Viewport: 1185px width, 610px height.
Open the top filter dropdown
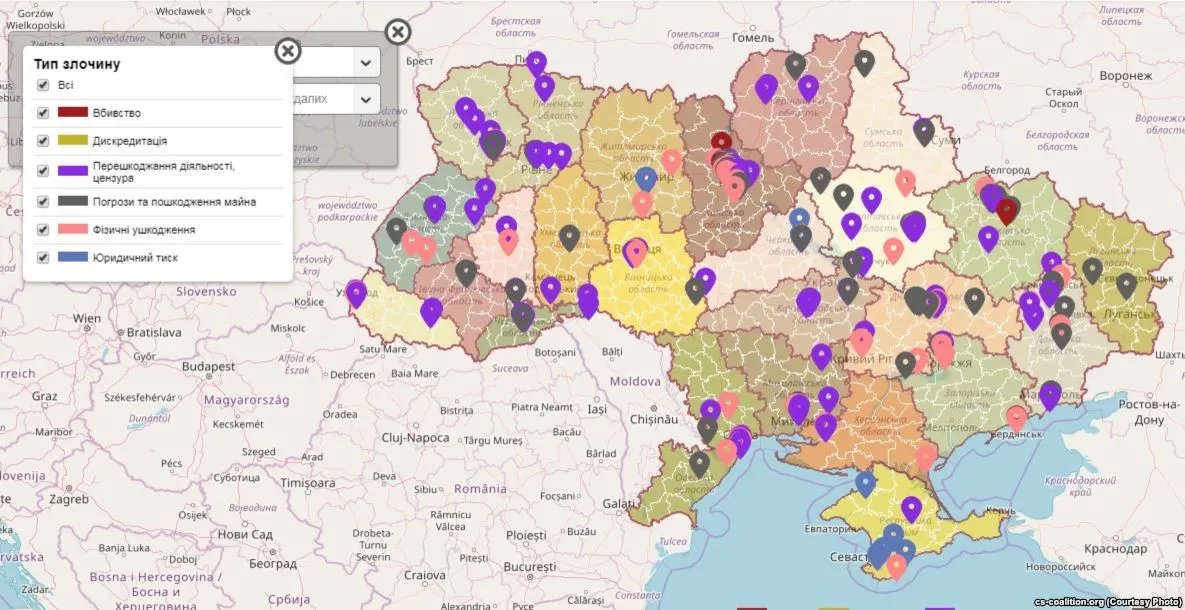click(x=365, y=61)
